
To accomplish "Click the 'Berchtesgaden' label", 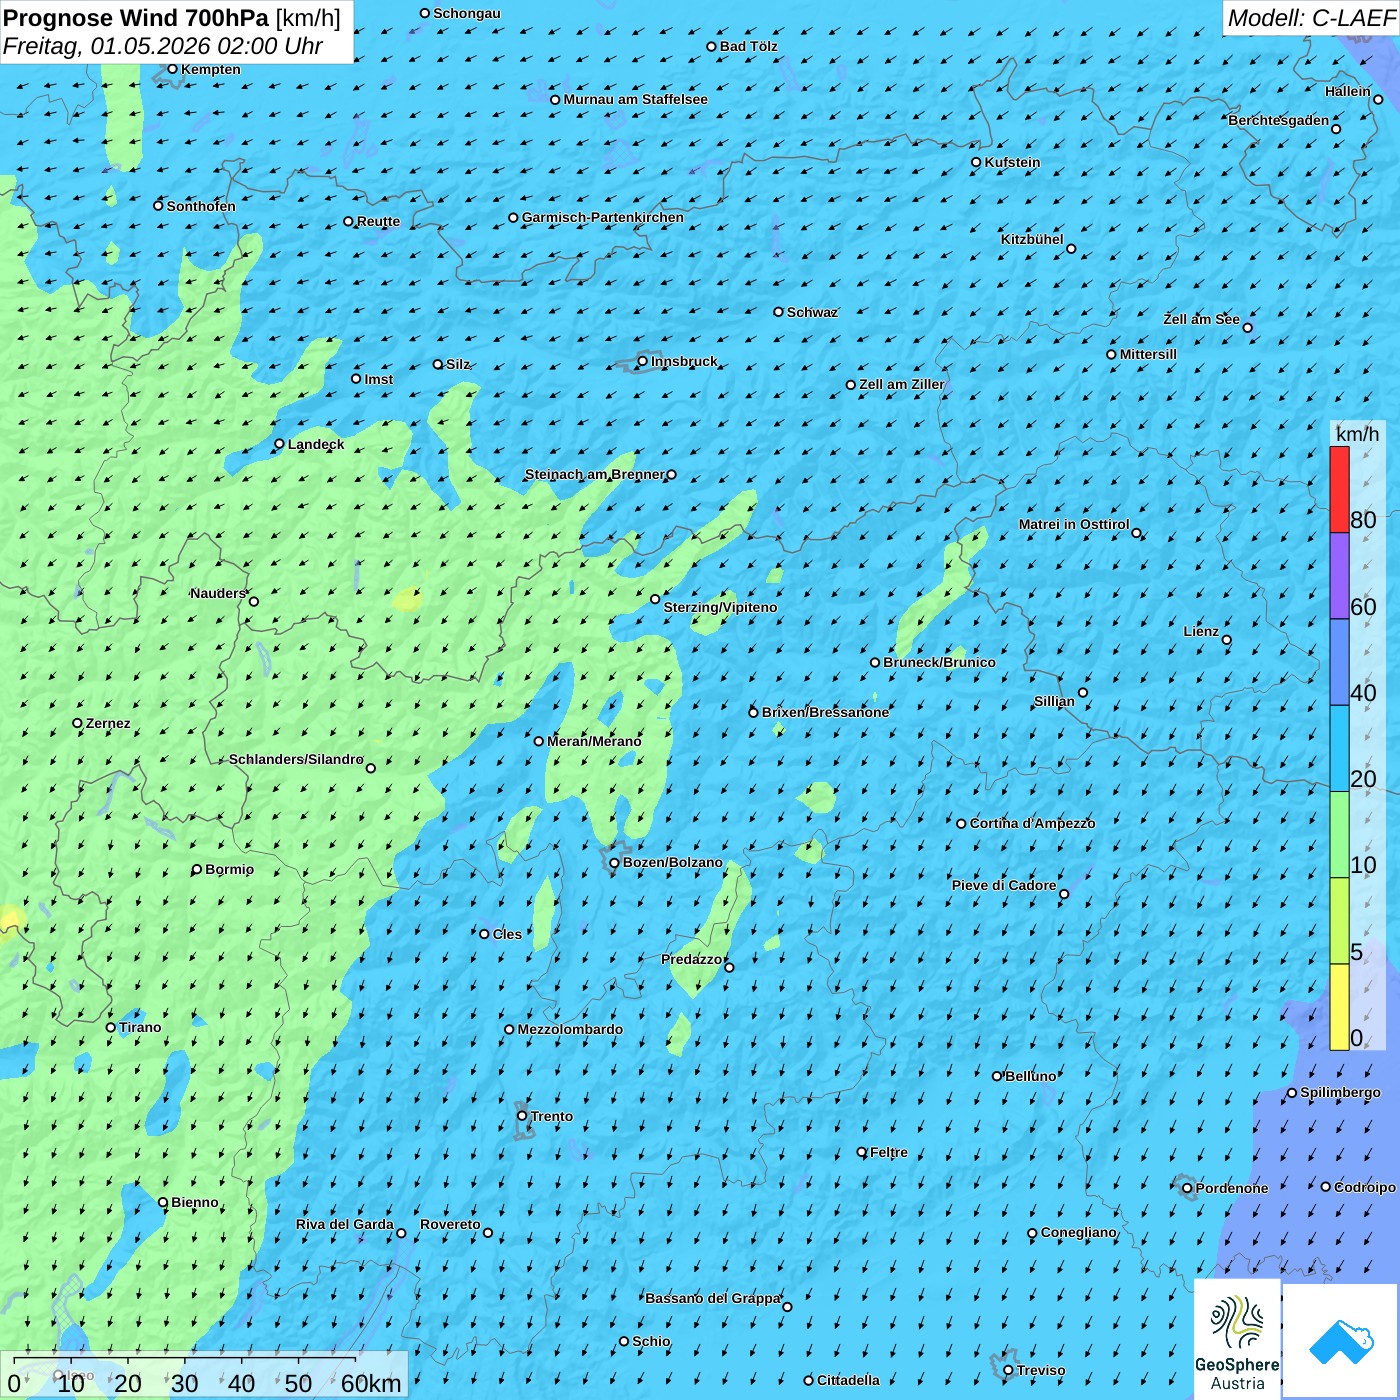I will [x=1279, y=120].
